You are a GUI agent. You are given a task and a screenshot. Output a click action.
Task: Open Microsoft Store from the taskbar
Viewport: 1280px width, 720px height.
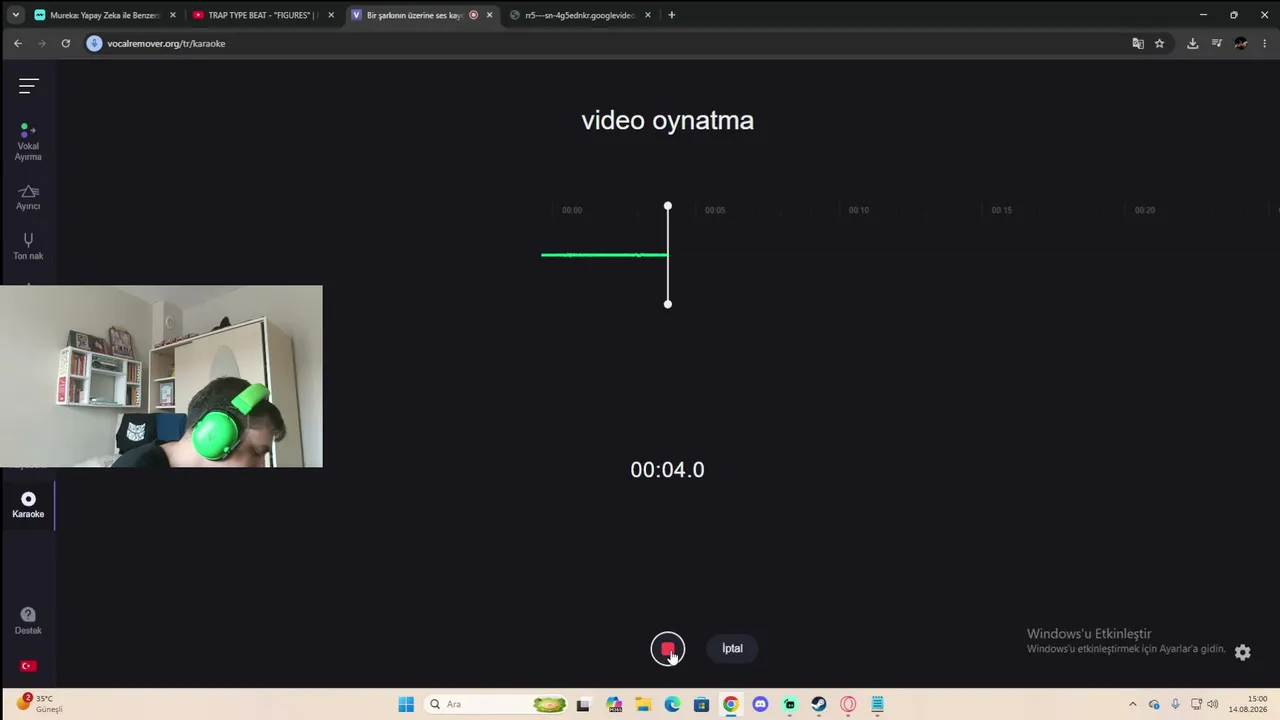701,704
